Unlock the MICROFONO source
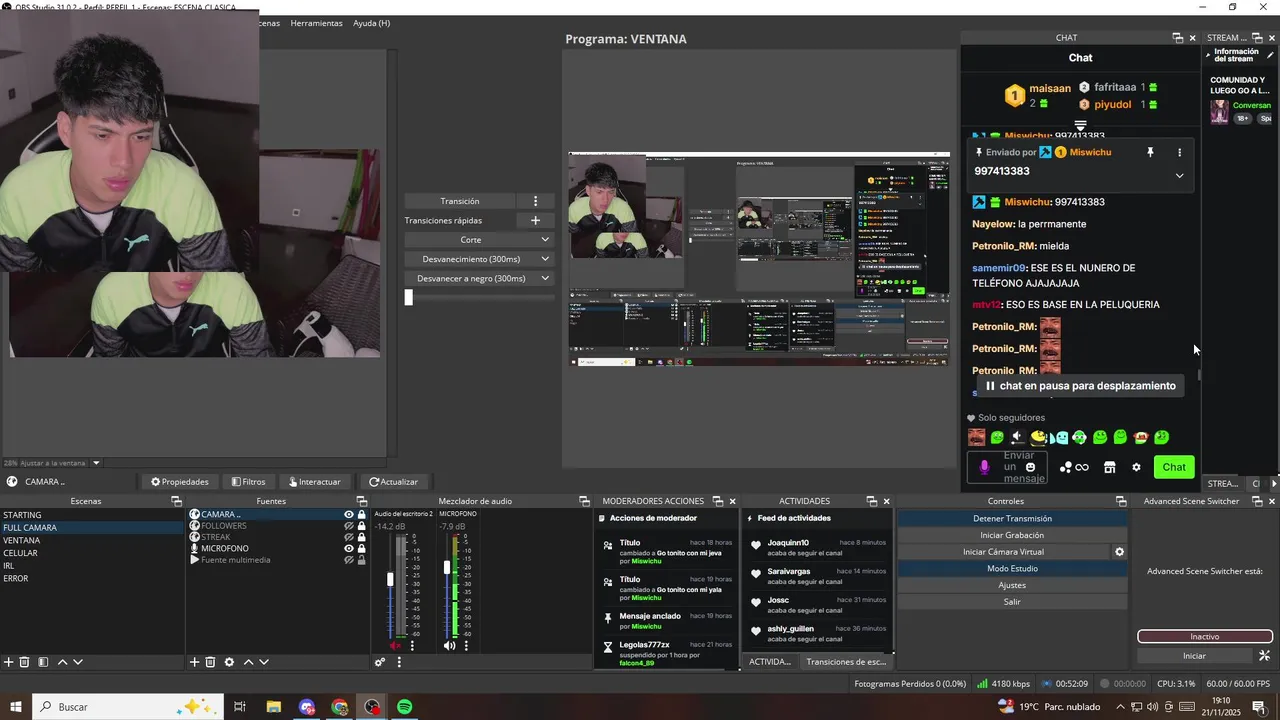 (x=361, y=548)
